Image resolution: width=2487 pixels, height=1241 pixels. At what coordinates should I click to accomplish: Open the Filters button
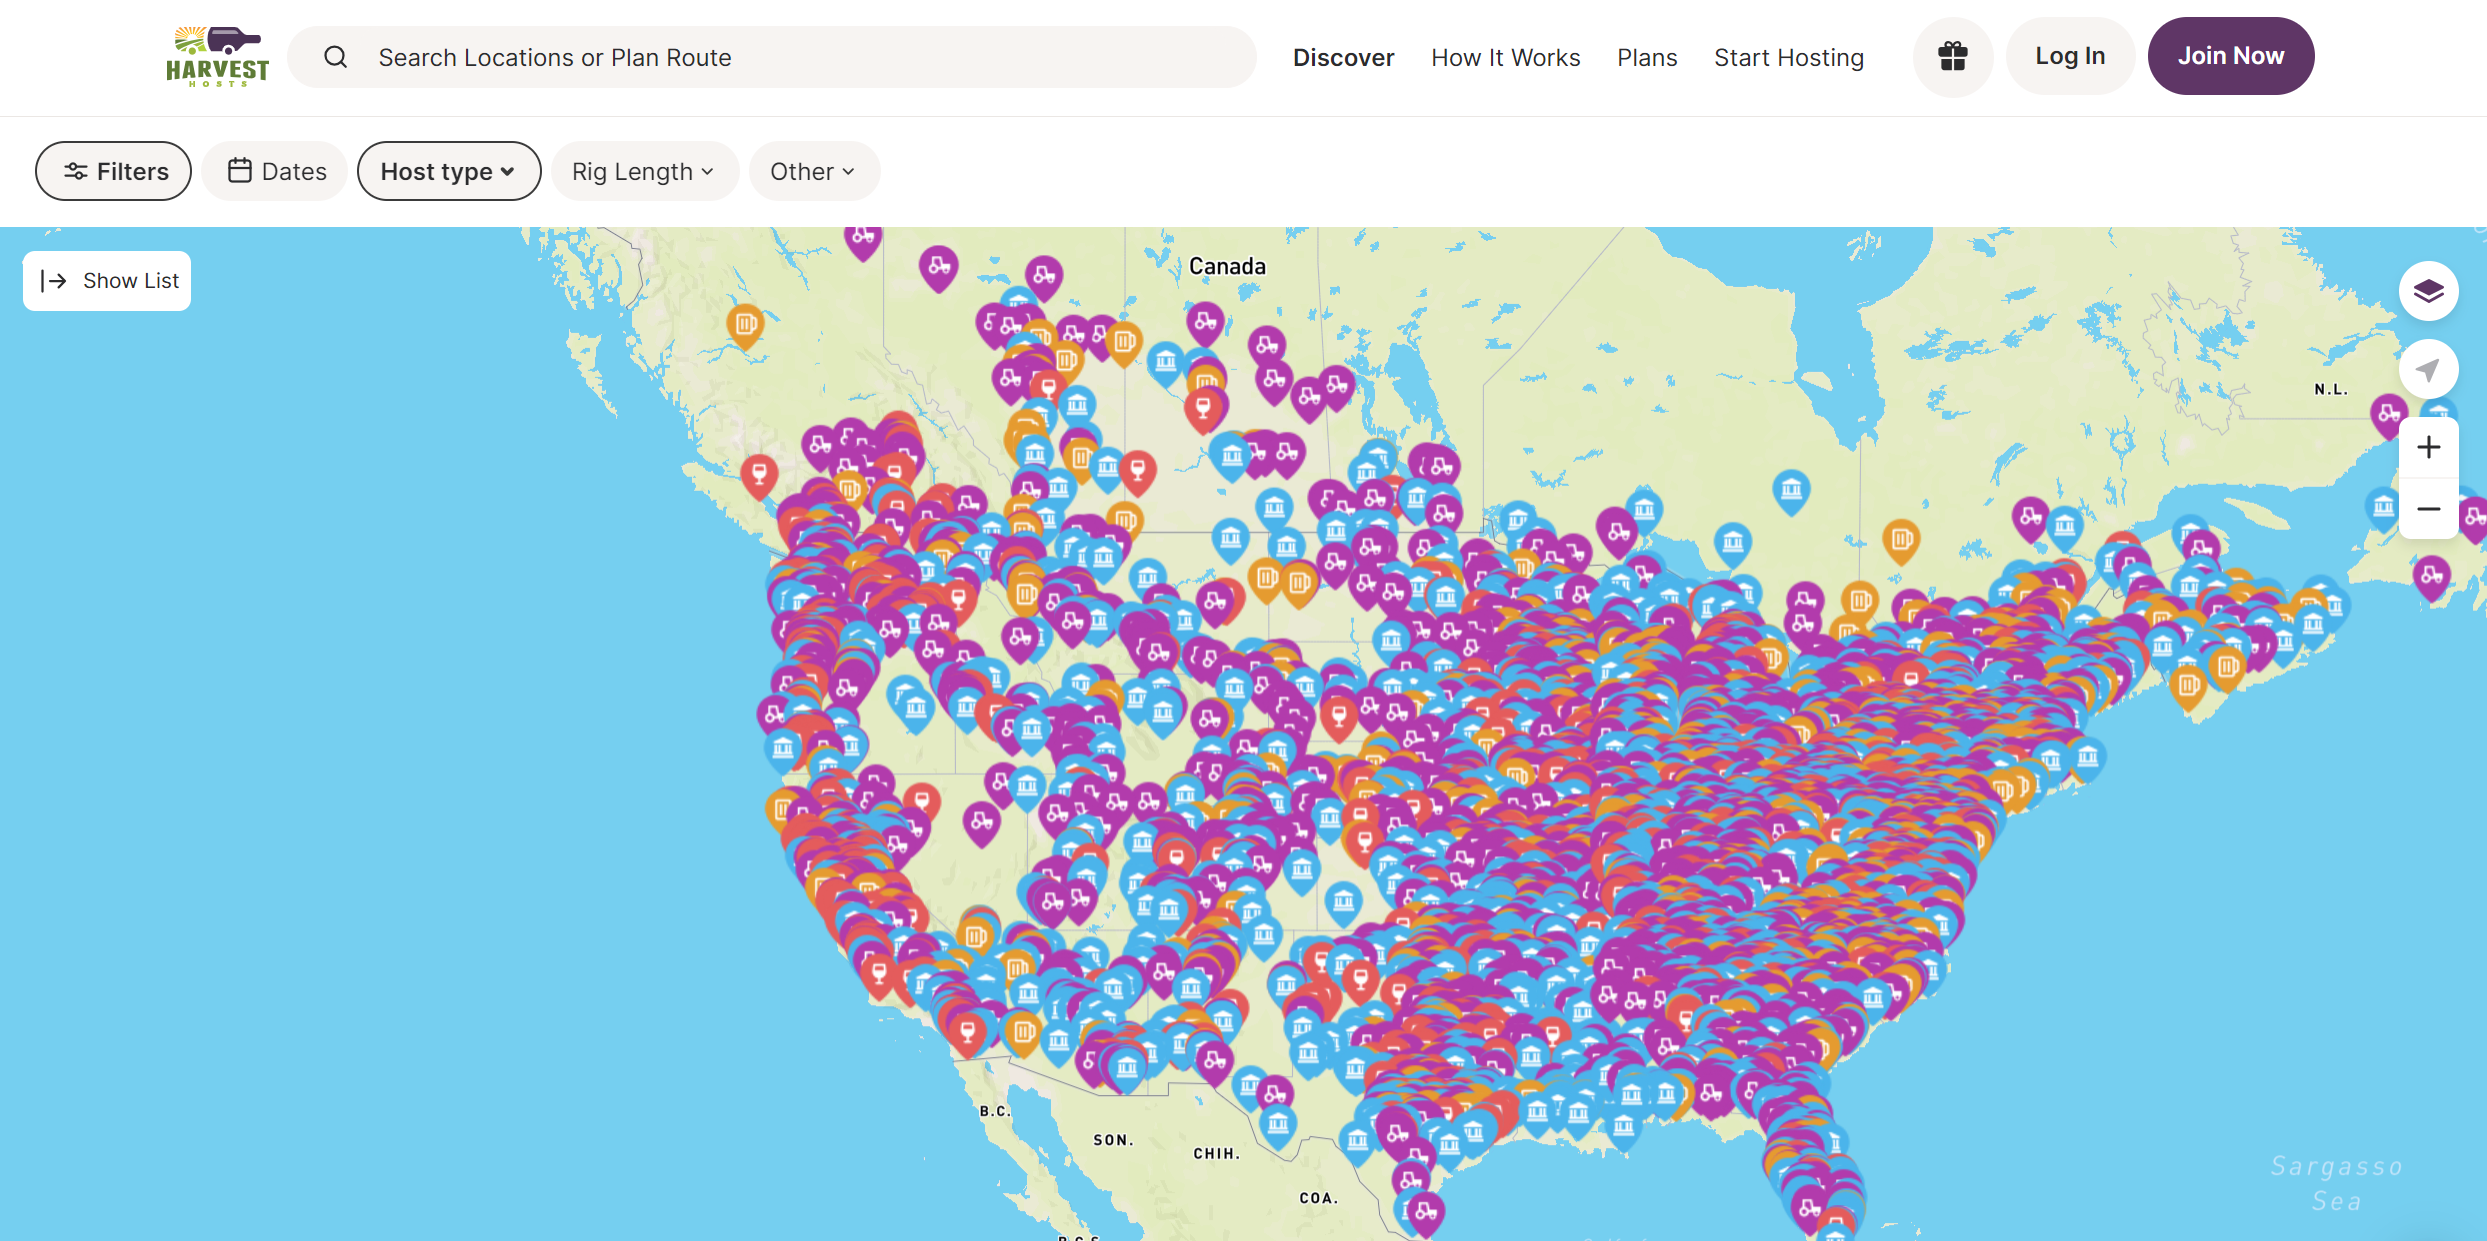pos(114,171)
